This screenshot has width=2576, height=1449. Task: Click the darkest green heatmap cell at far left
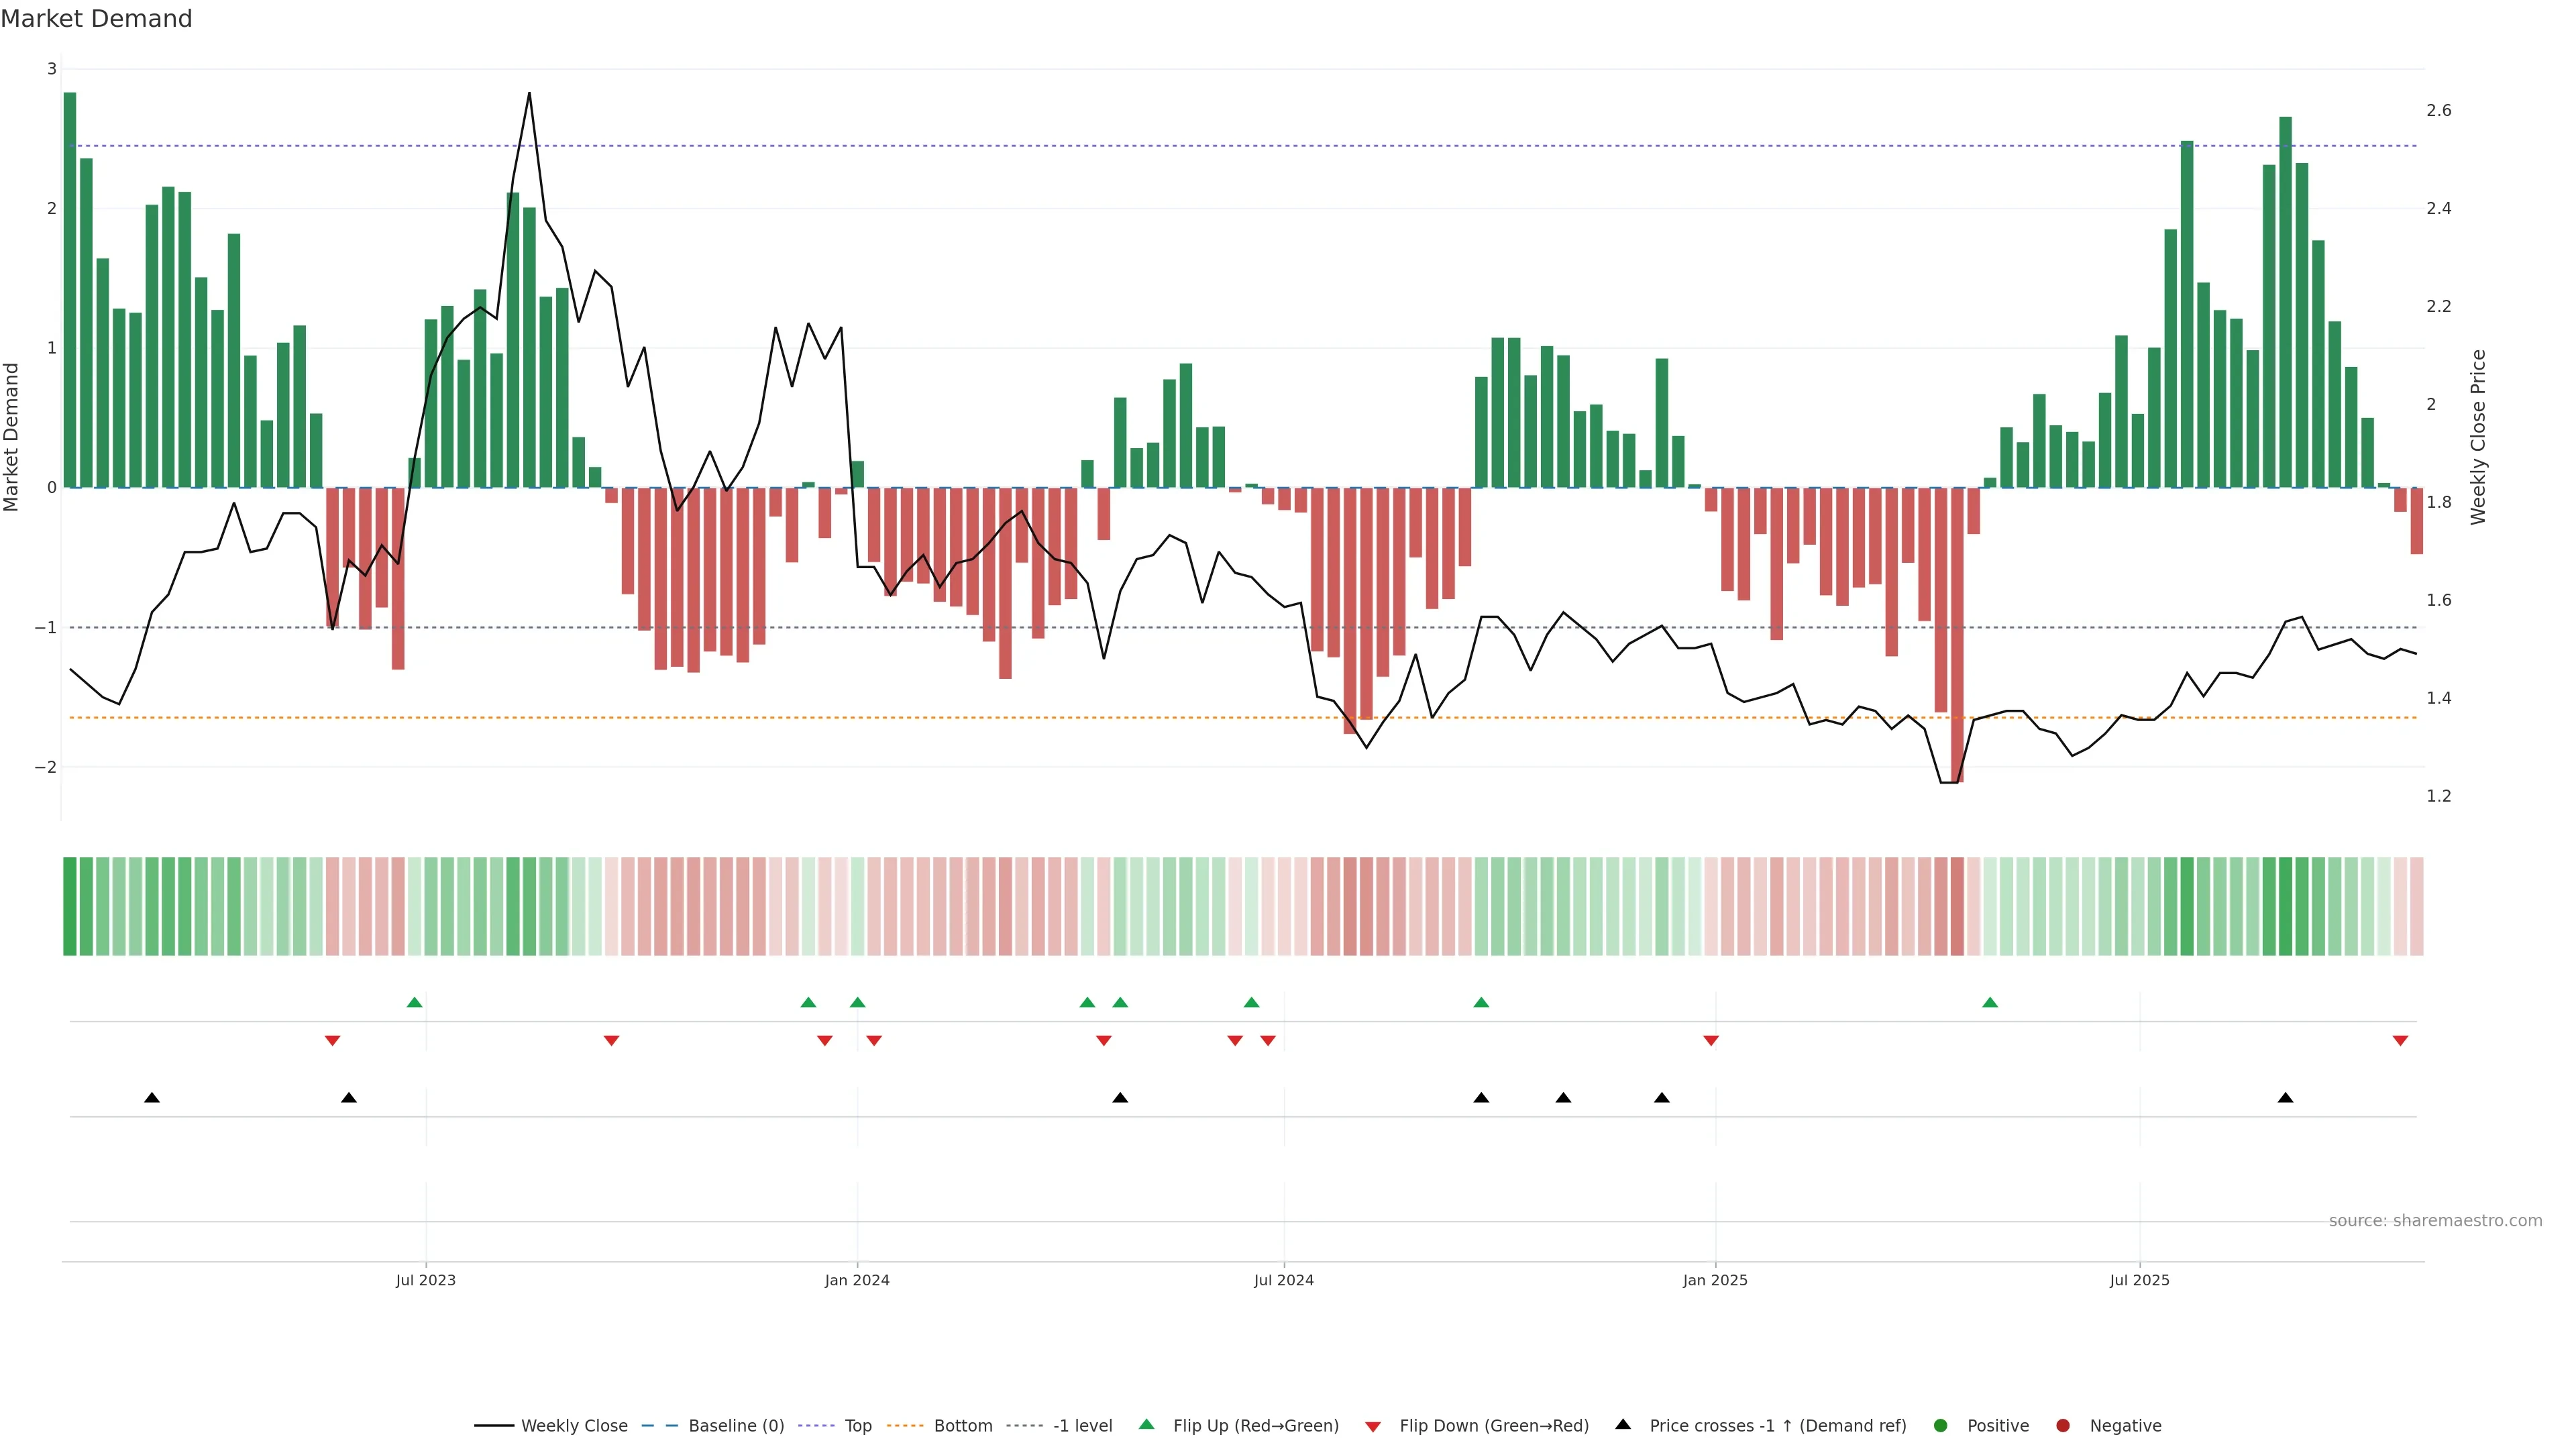pos(70,906)
